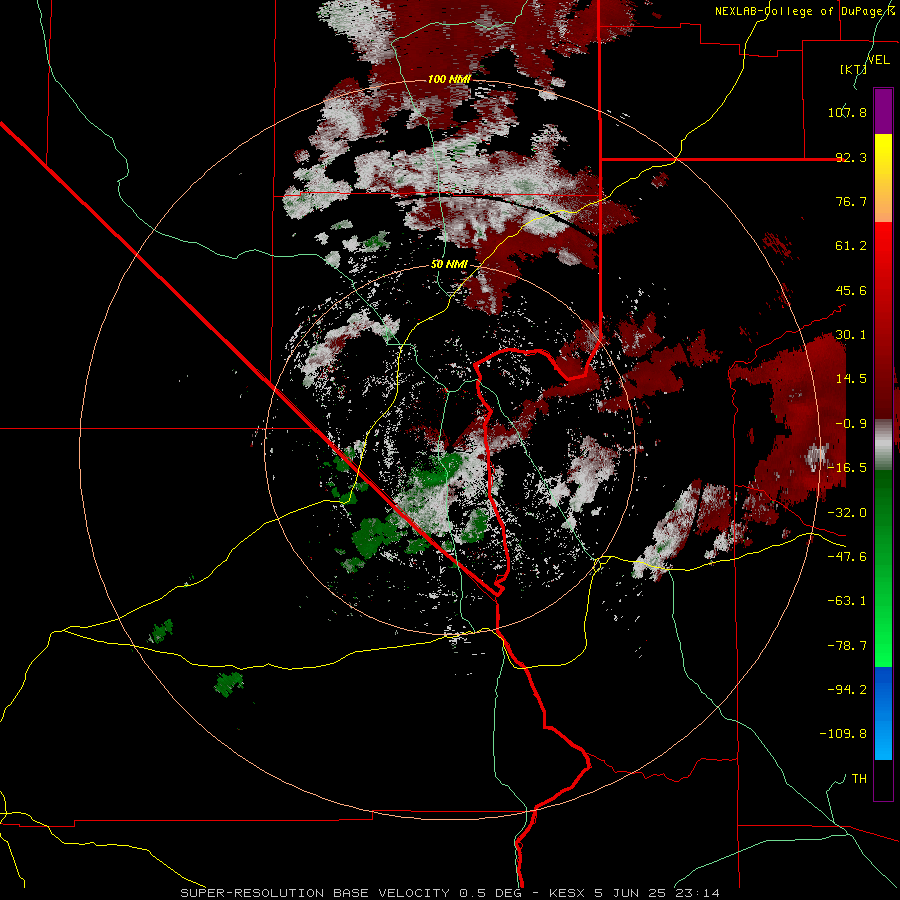900x900 pixels.
Task: Click the 76.7 velocity scale value
Action: tap(851, 201)
